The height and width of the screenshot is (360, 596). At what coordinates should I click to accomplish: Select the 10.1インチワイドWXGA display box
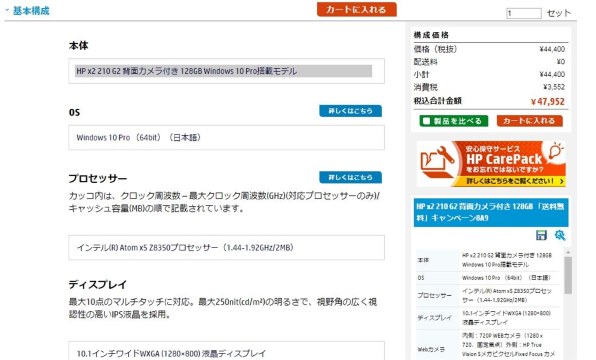click(x=226, y=351)
